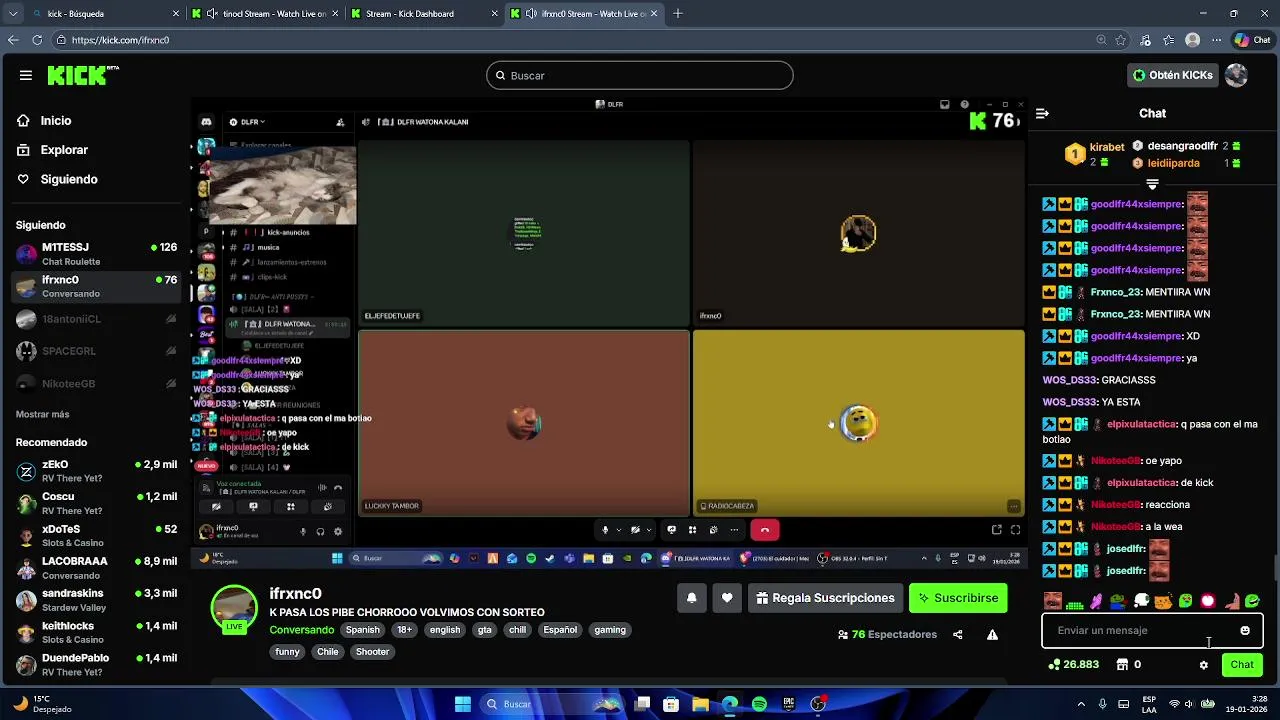Expand the gift leaderboard chevron

click(x=1152, y=184)
